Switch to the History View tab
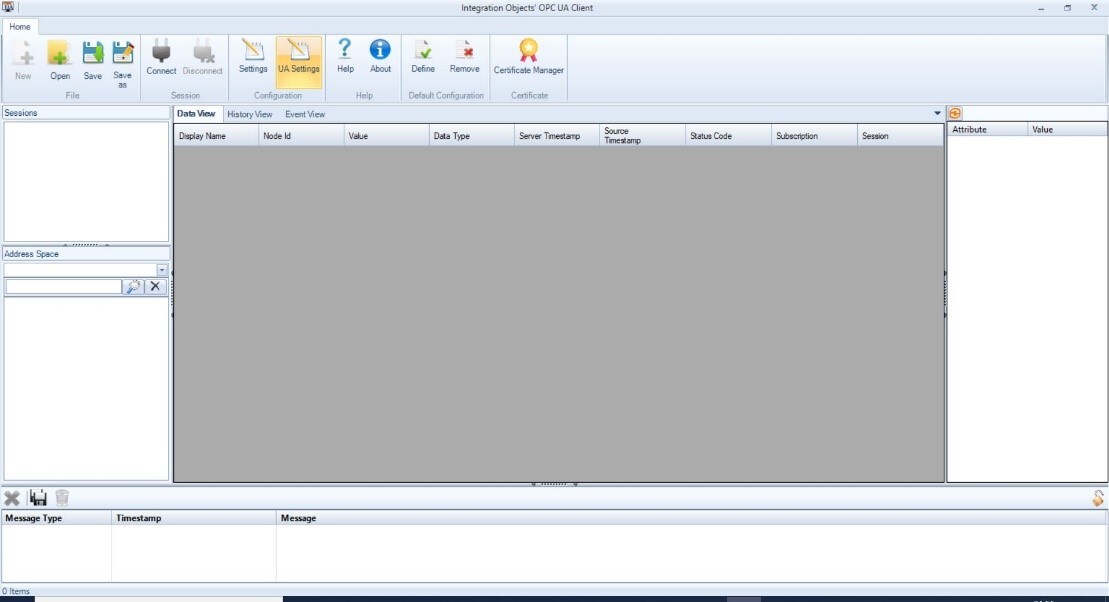This screenshot has height=602, width=1109. (249, 115)
